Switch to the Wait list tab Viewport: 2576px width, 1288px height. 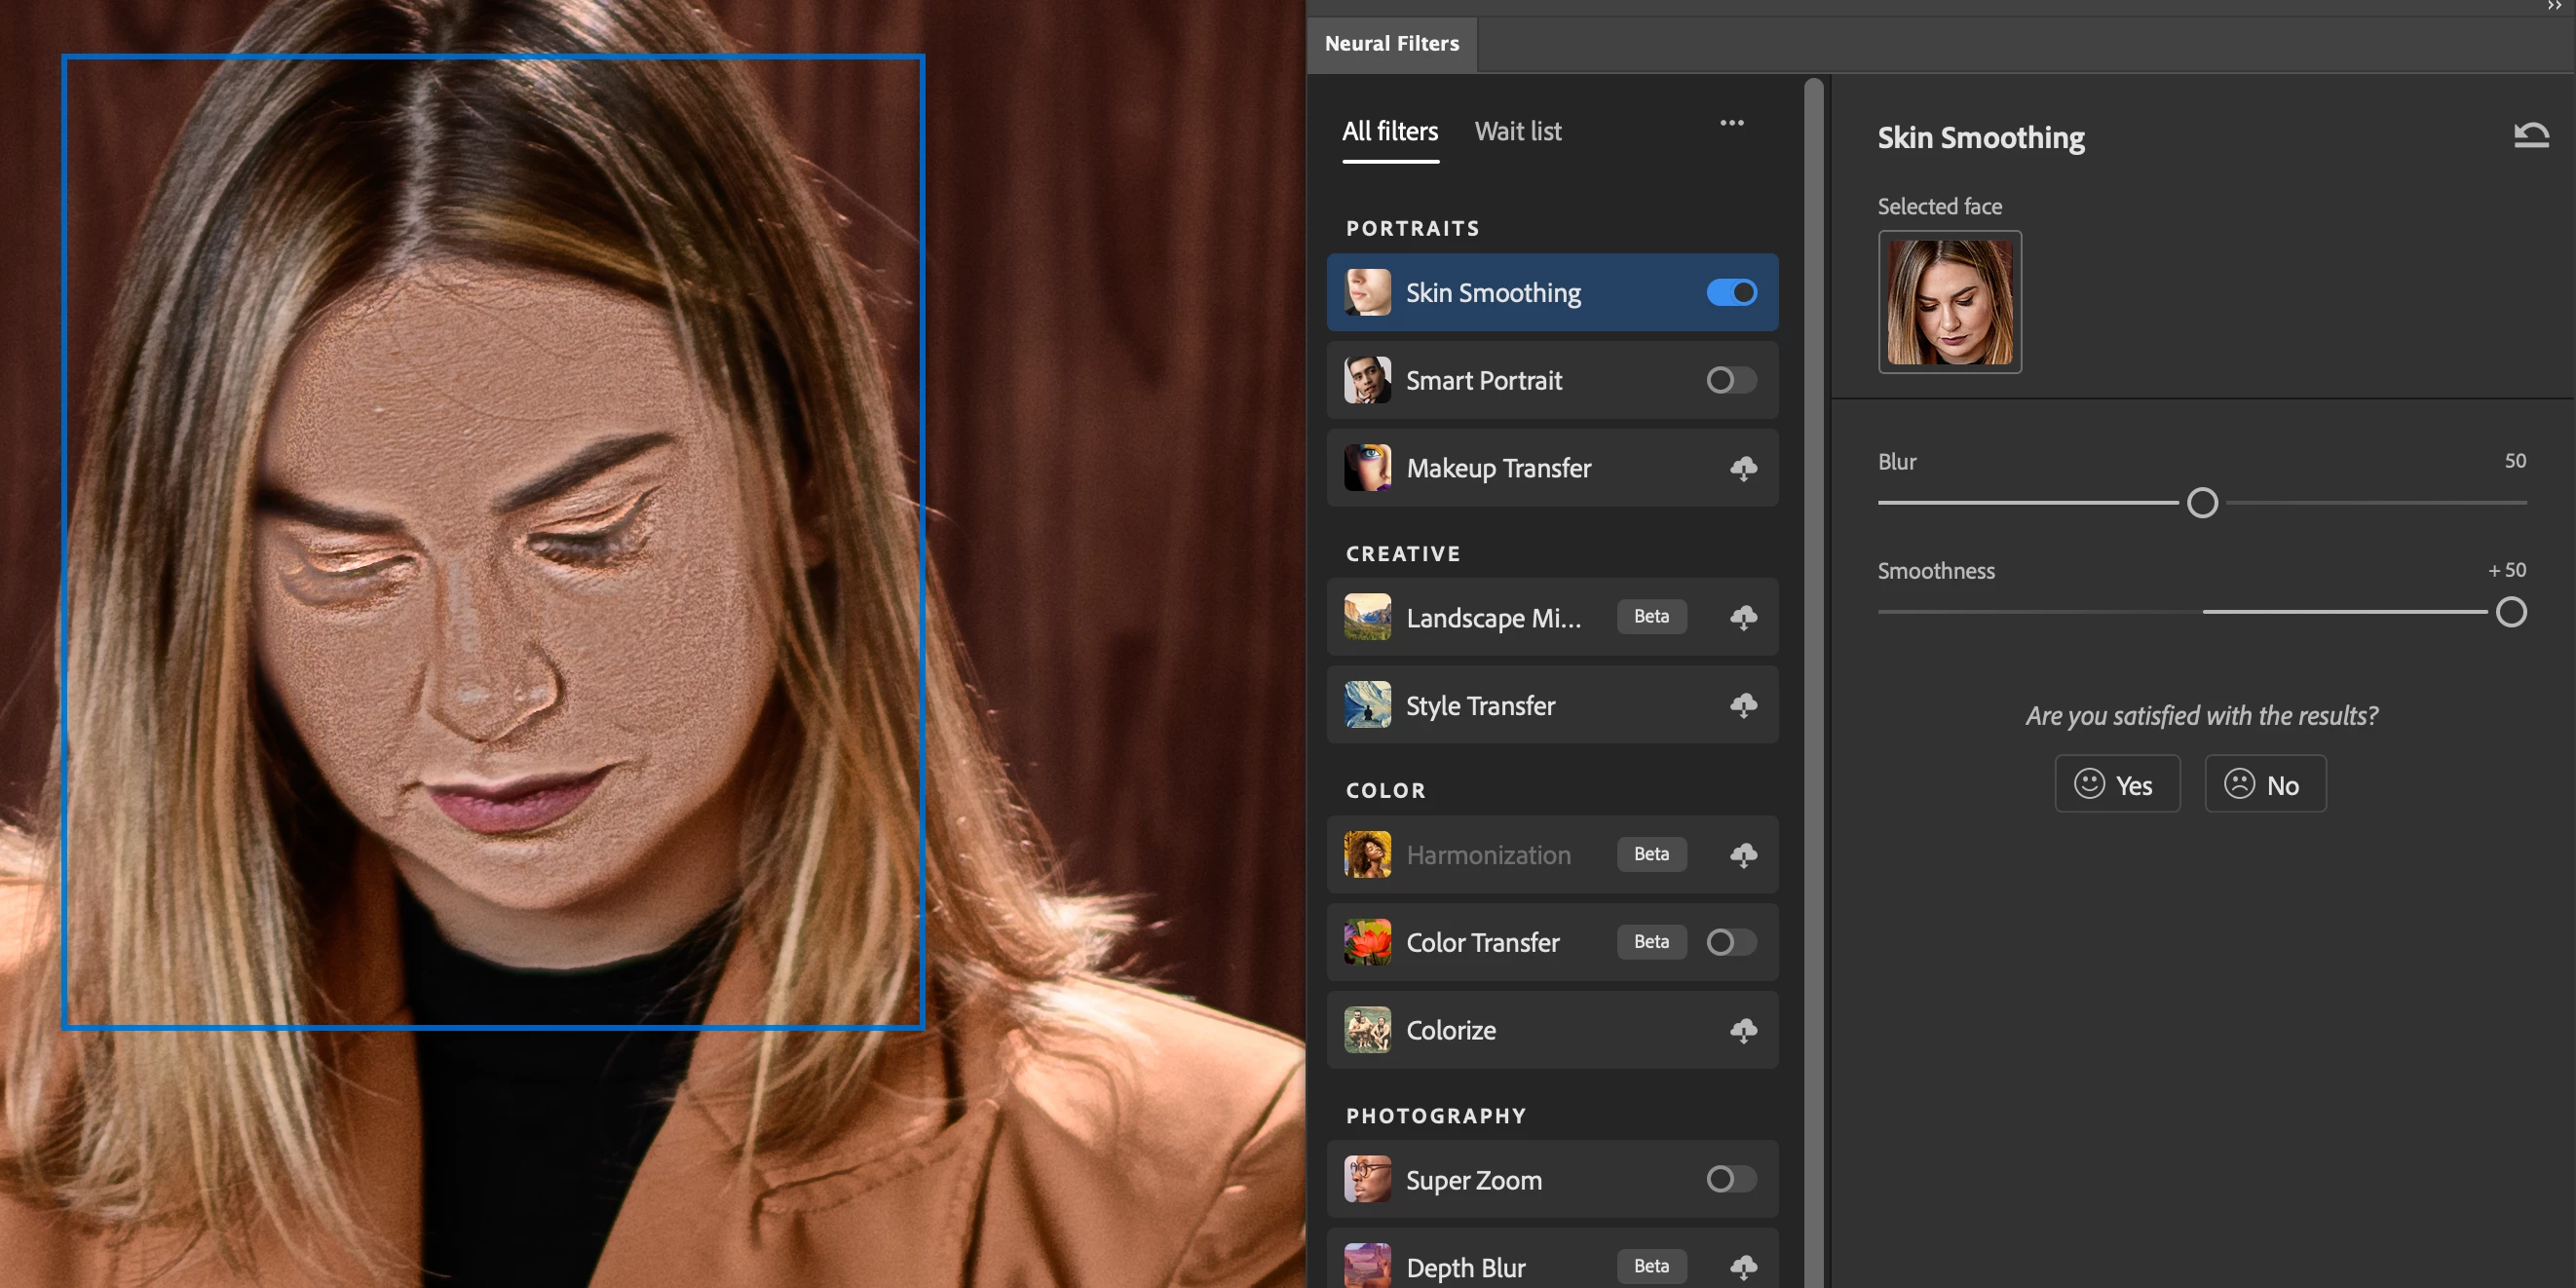click(1517, 131)
